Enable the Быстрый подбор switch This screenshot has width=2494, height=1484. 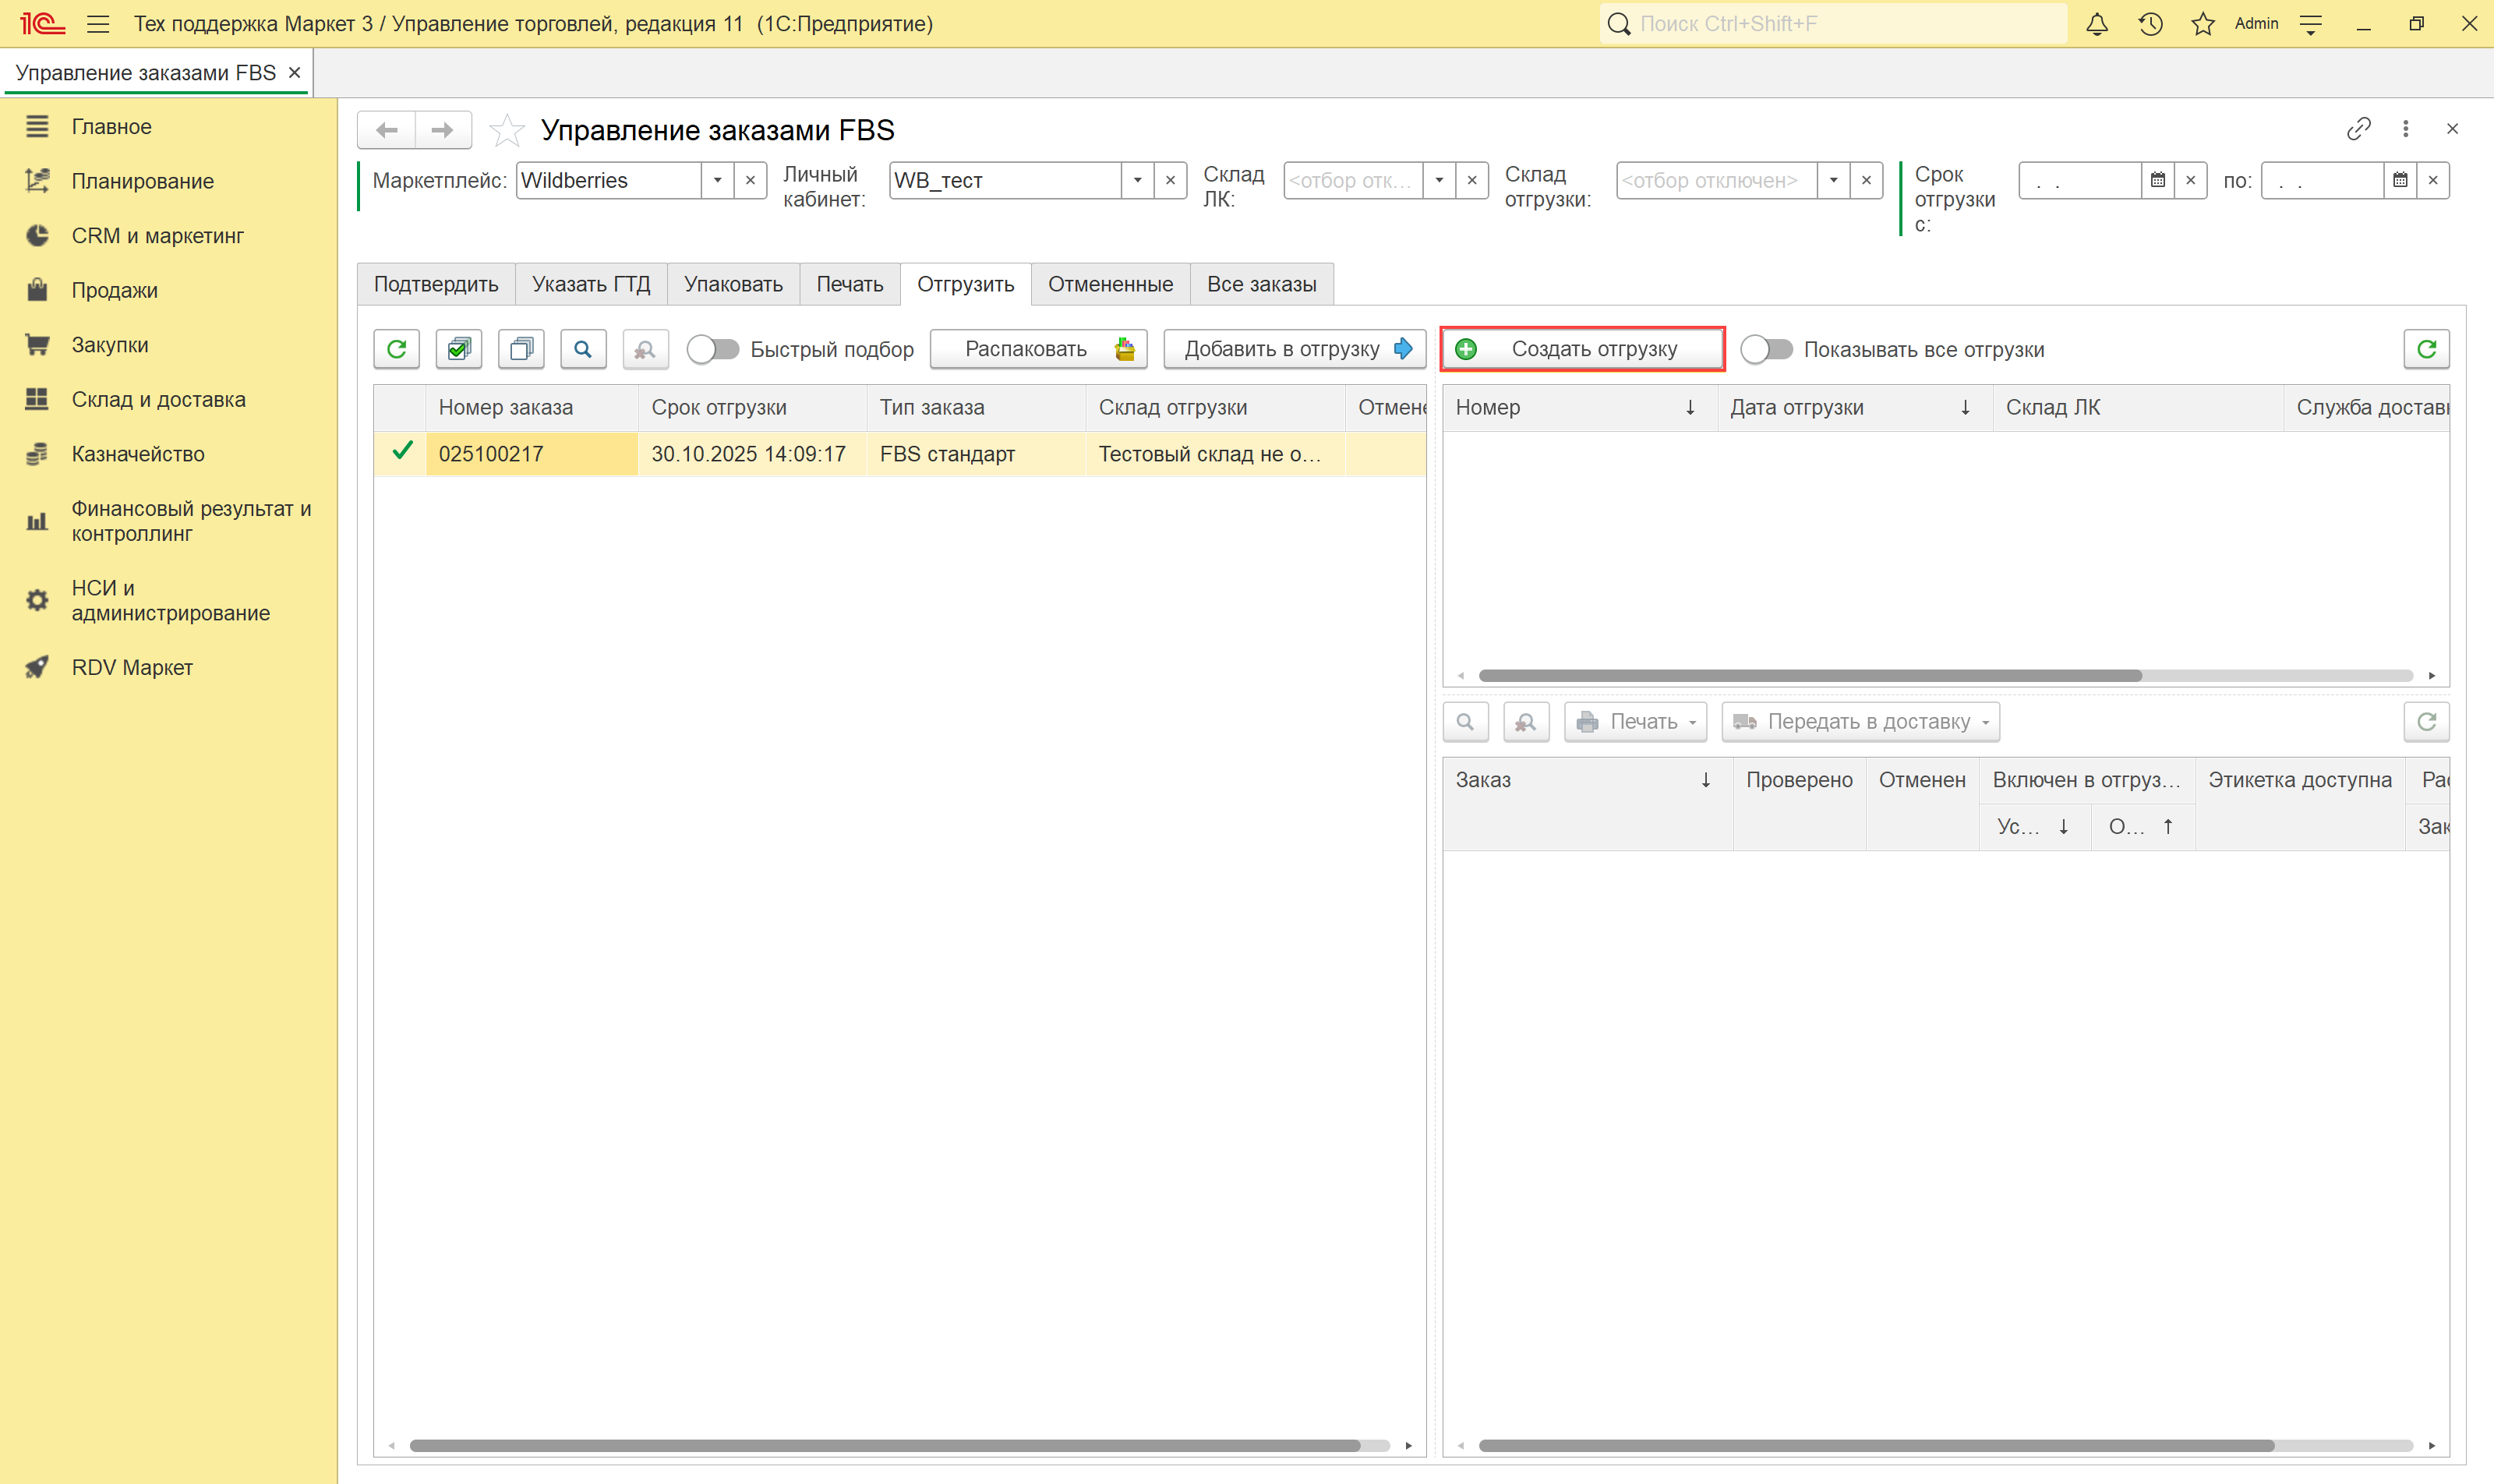pos(713,349)
